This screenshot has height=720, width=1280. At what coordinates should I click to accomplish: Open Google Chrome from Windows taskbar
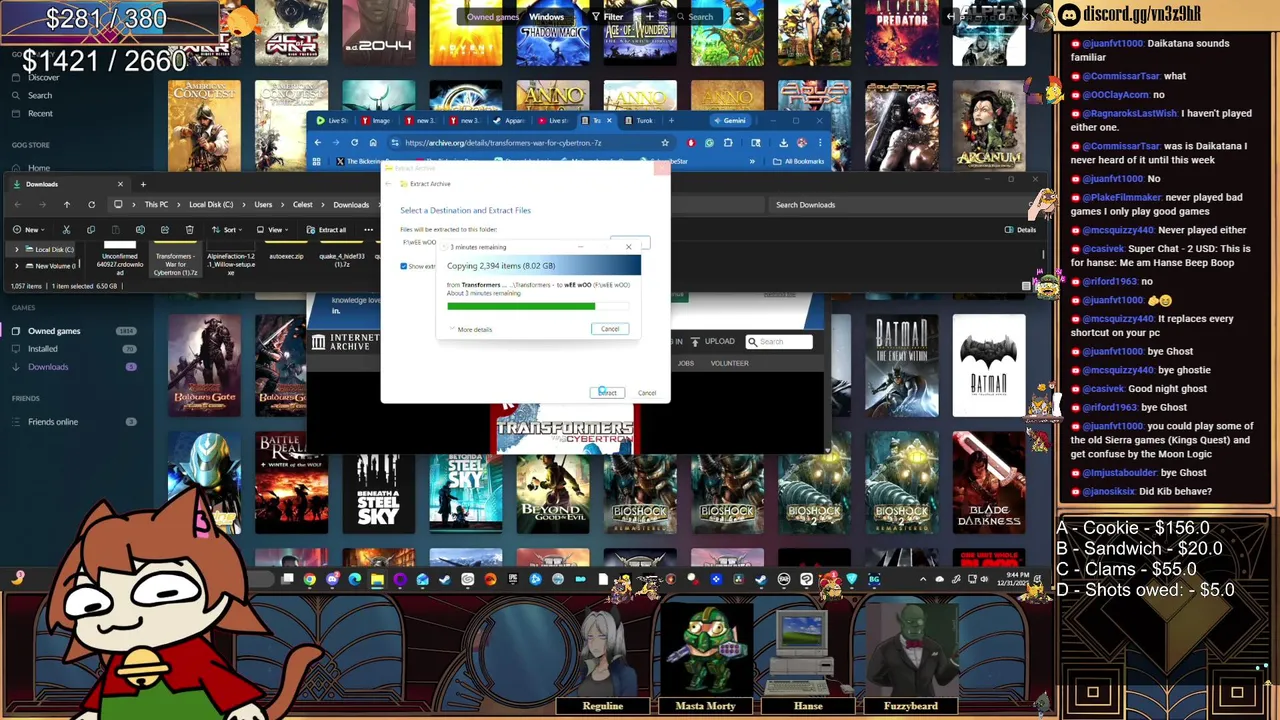pos(310,579)
